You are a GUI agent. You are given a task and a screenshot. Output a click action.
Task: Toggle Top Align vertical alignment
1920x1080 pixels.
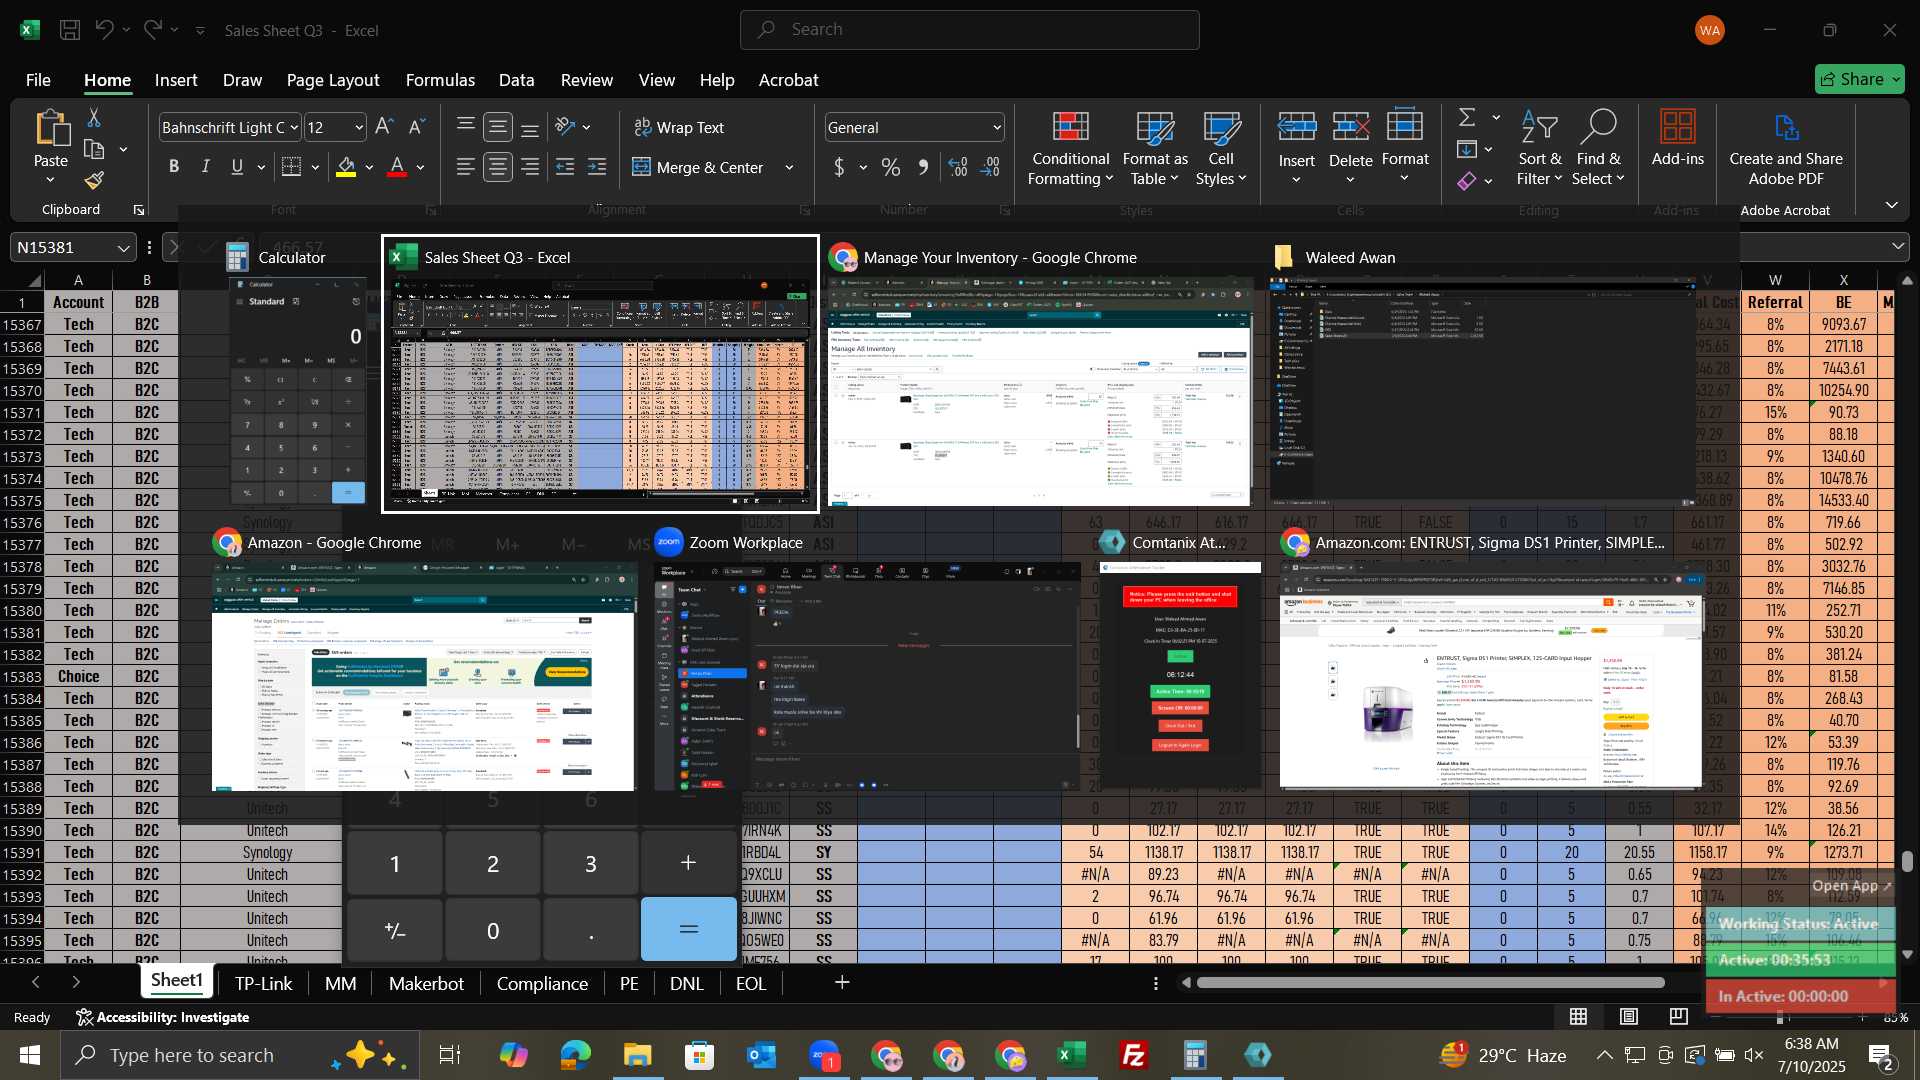coord(466,127)
